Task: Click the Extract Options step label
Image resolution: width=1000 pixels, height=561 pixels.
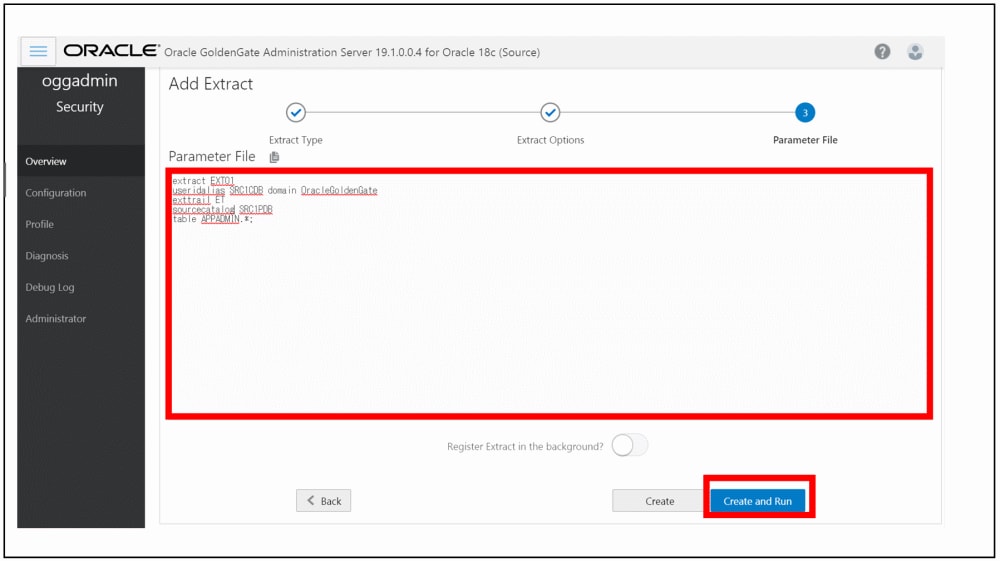Action: point(550,140)
